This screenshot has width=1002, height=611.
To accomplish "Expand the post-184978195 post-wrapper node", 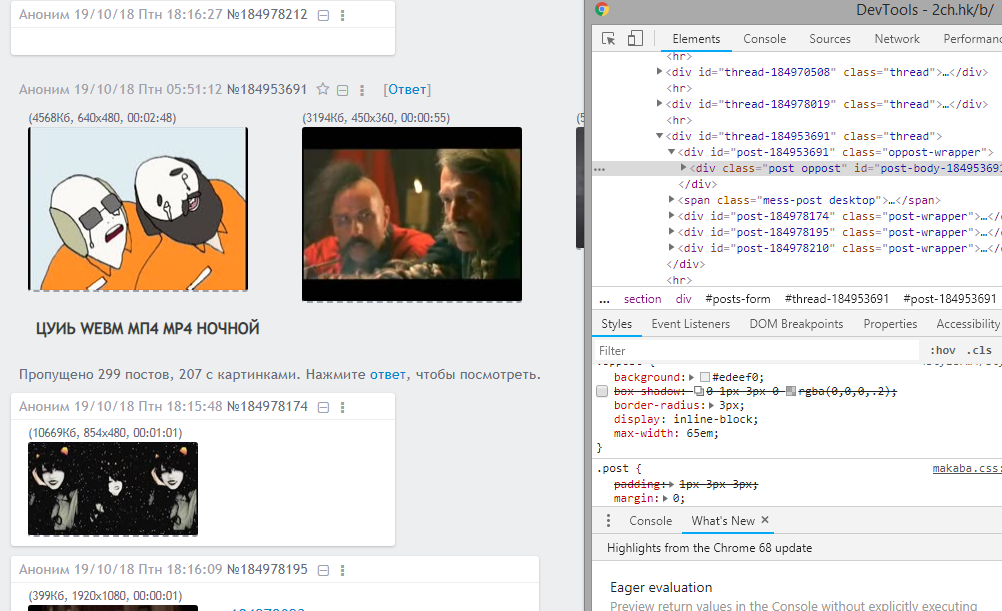I will (672, 231).
